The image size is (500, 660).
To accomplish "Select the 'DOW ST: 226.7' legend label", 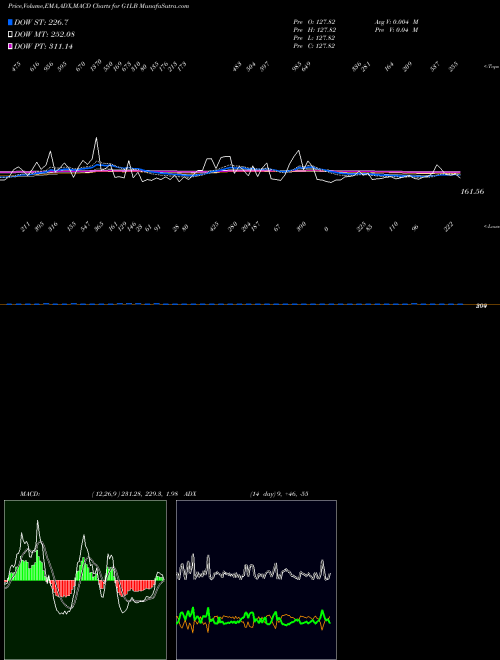I will (41, 22).
